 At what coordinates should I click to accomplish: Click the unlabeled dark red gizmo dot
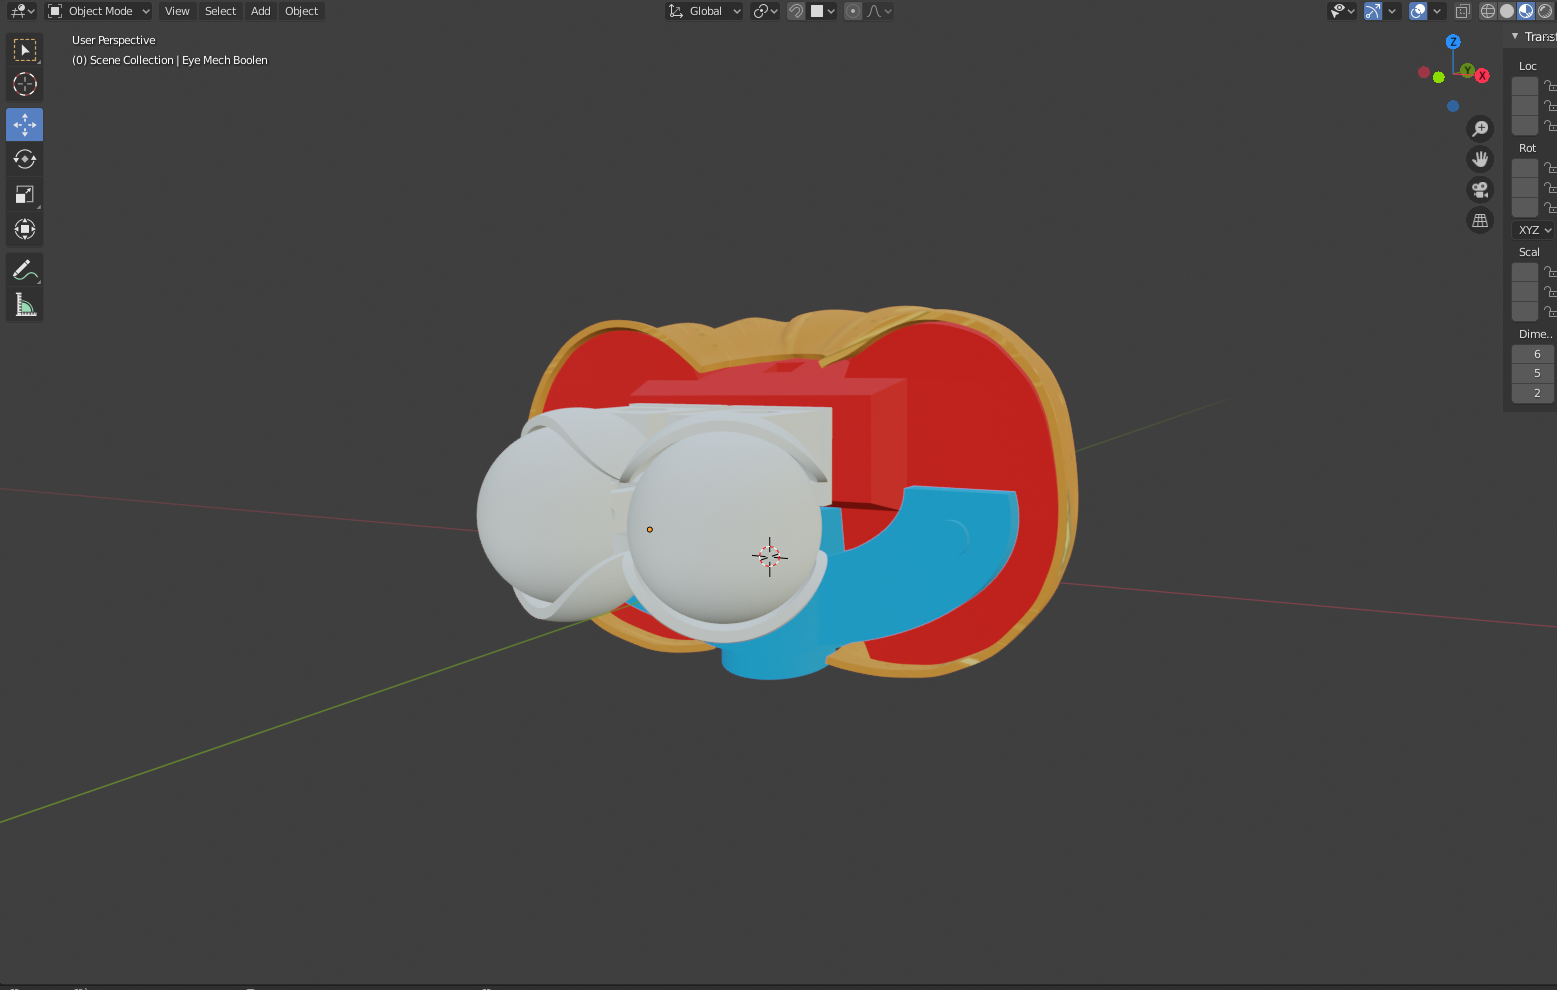(x=1424, y=72)
